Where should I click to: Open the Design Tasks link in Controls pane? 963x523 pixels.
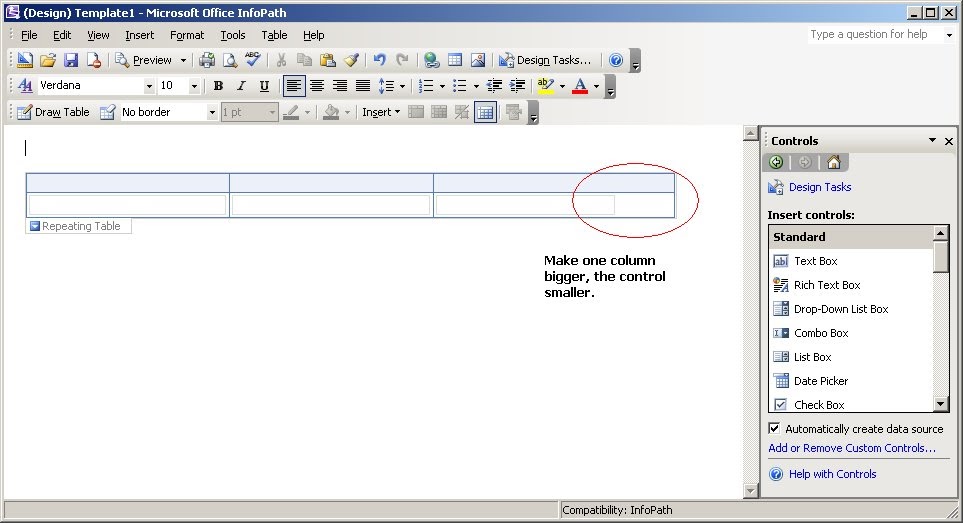point(819,187)
